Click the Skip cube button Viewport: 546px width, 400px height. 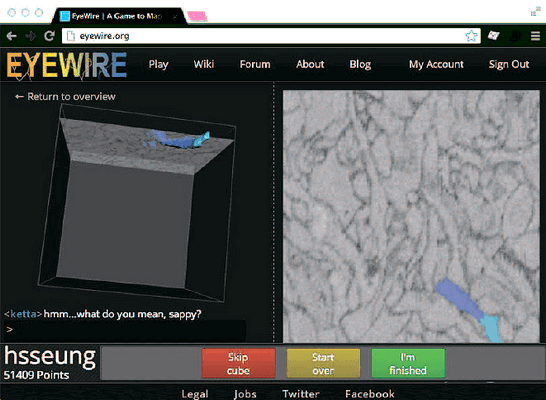pos(239,363)
